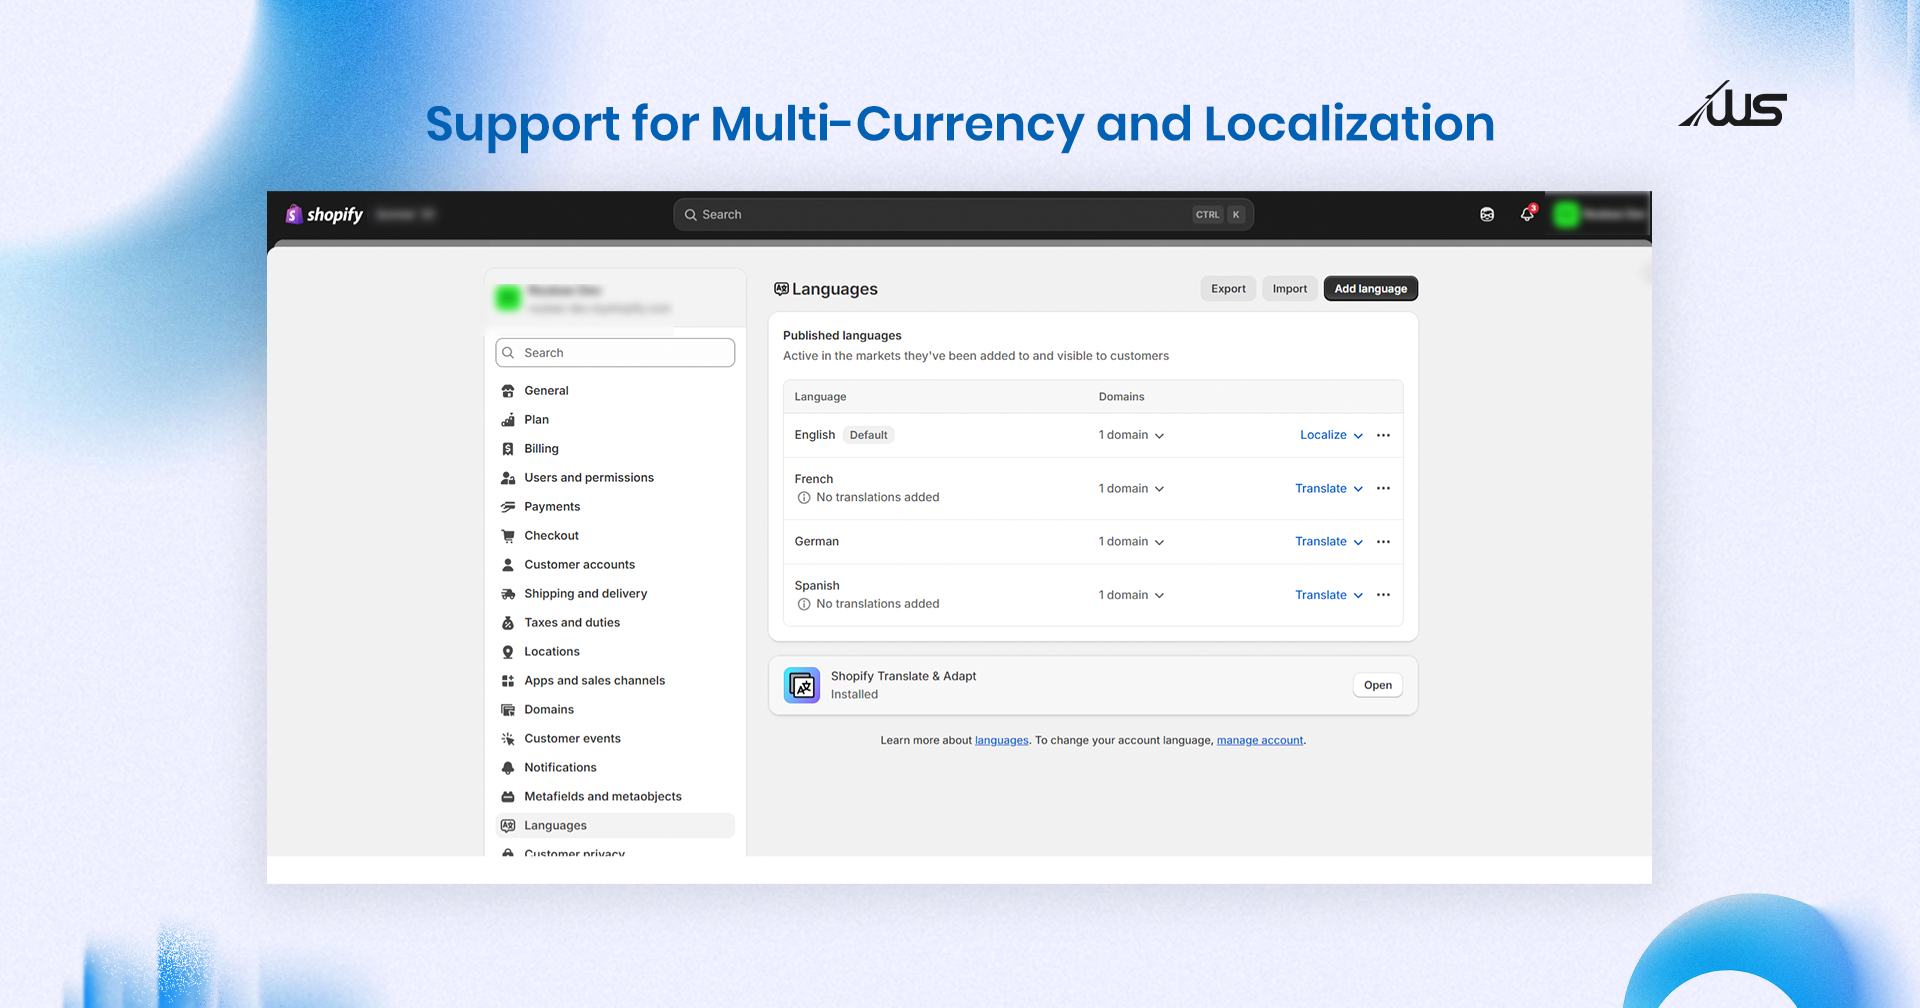Open the Translate dropdown for Spanish
This screenshot has width=1920, height=1008.
(x=1329, y=595)
